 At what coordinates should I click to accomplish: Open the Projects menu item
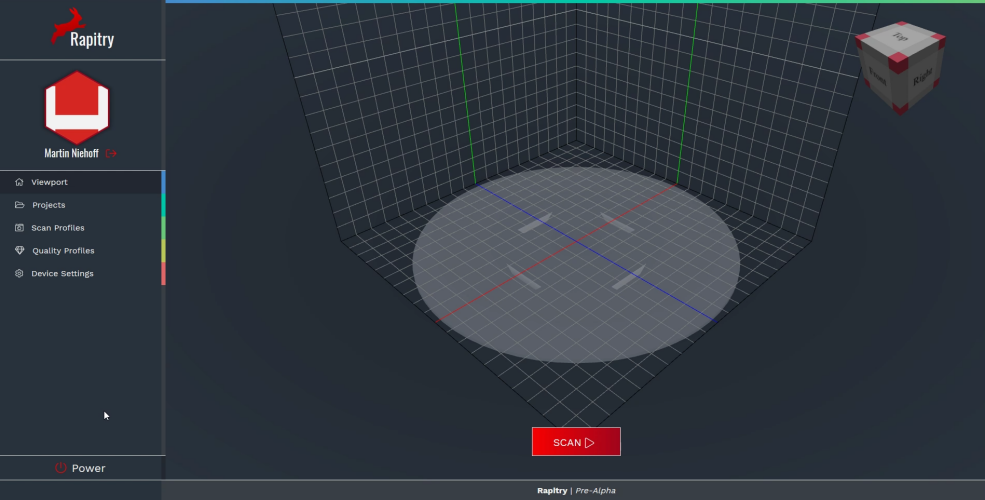coord(48,205)
